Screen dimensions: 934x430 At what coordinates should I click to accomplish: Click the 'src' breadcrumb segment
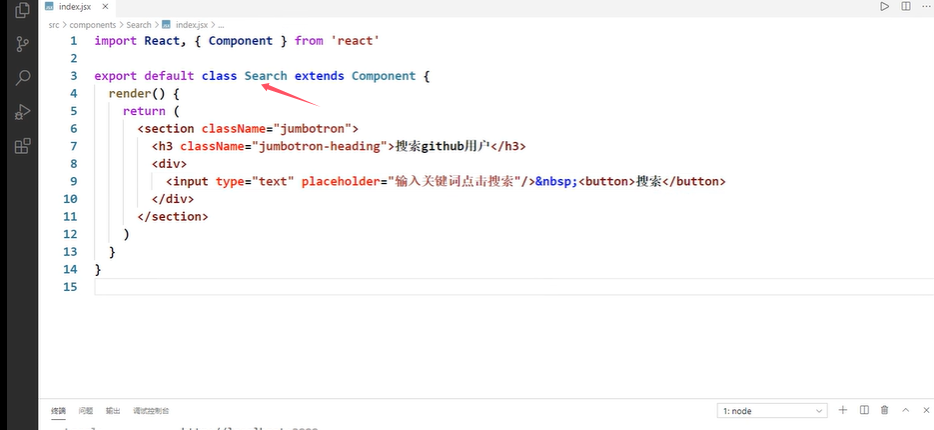click(54, 25)
